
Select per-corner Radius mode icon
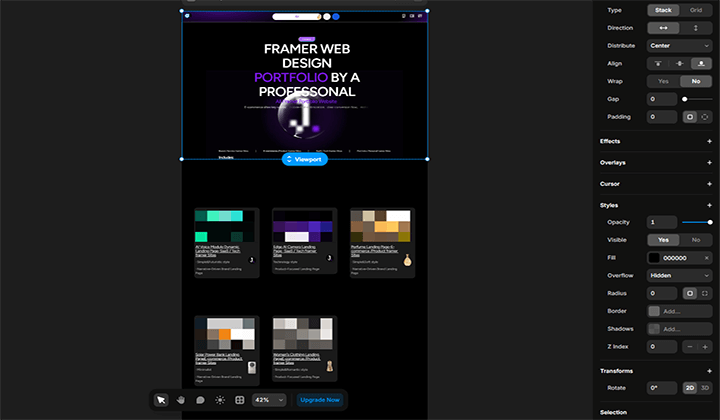point(705,293)
